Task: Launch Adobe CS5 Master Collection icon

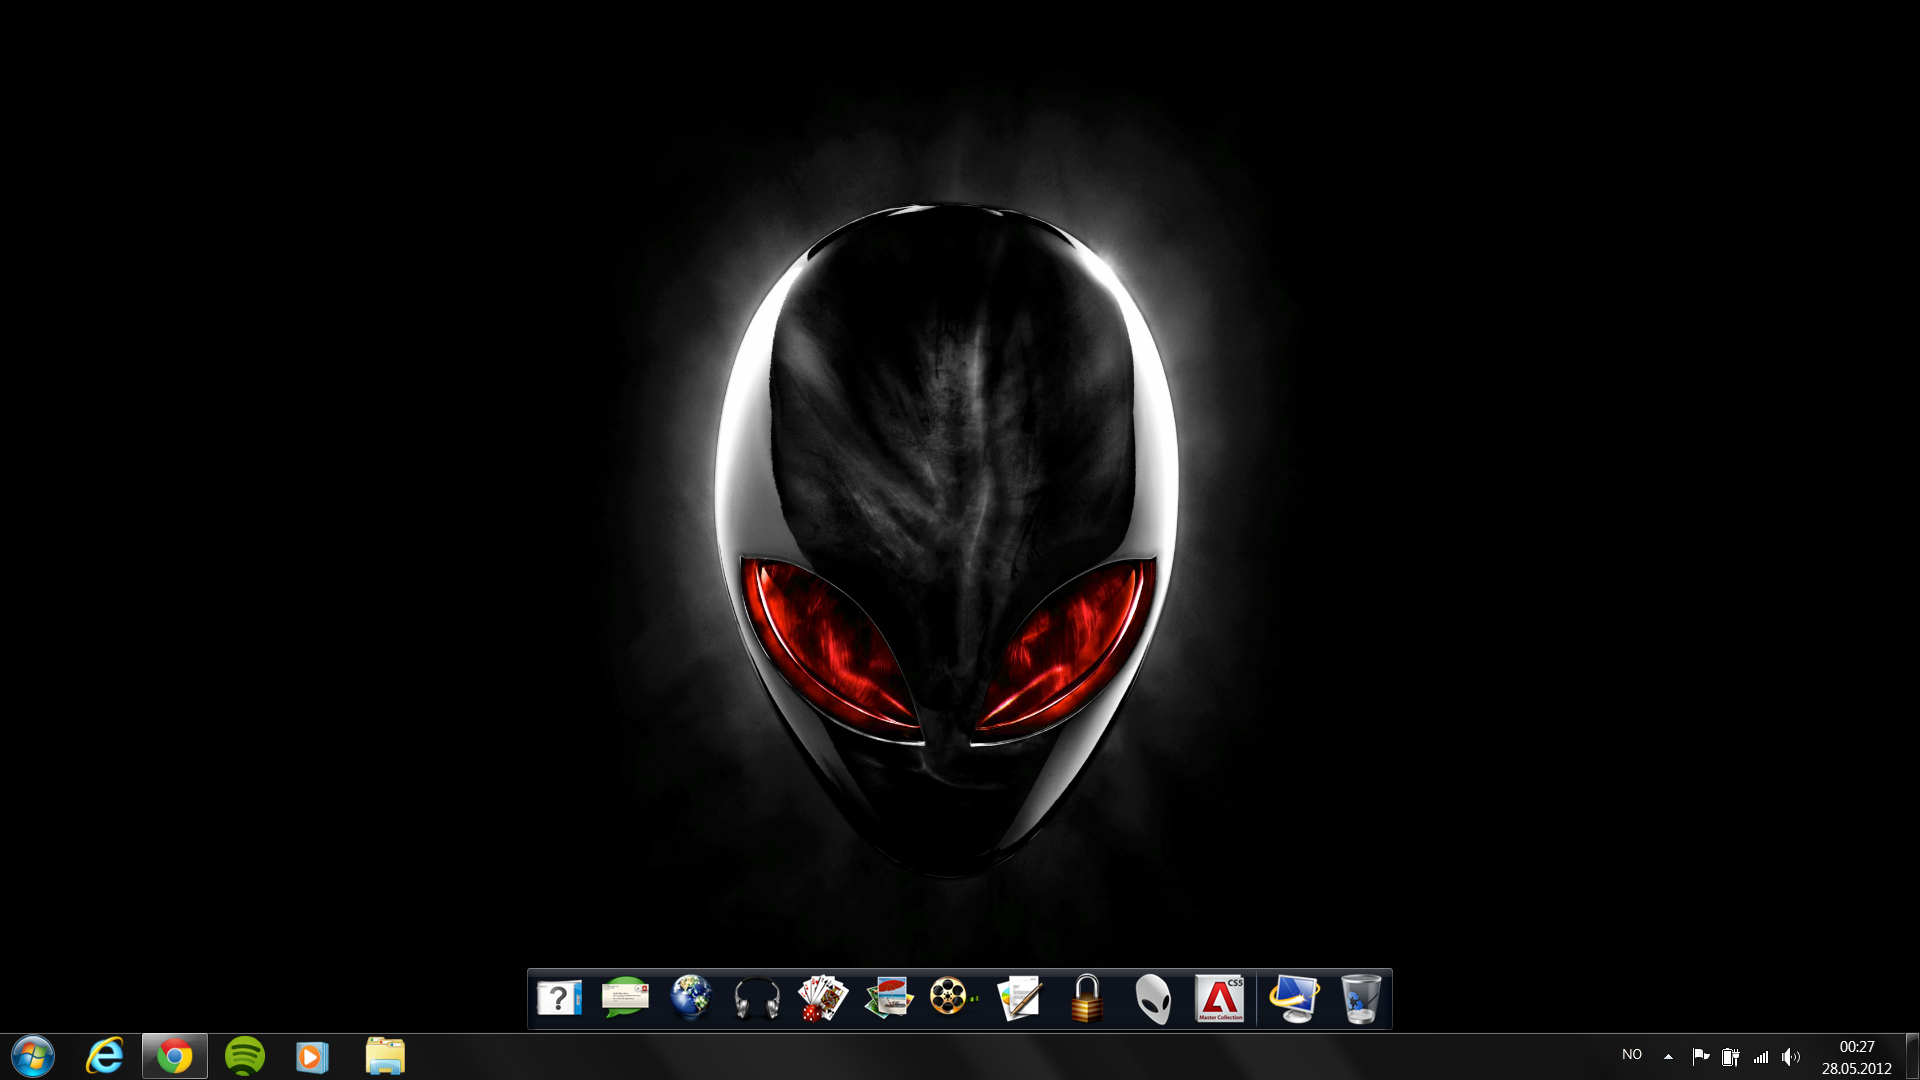Action: click(1220, 998)
